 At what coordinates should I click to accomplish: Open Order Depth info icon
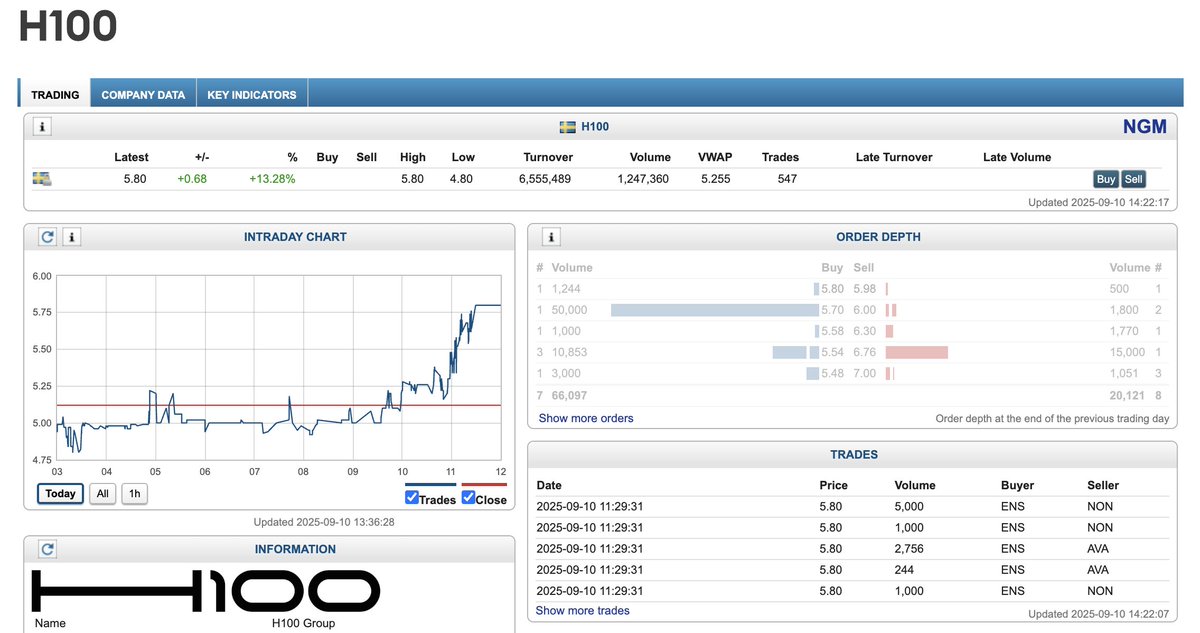(x=552, y=237)
